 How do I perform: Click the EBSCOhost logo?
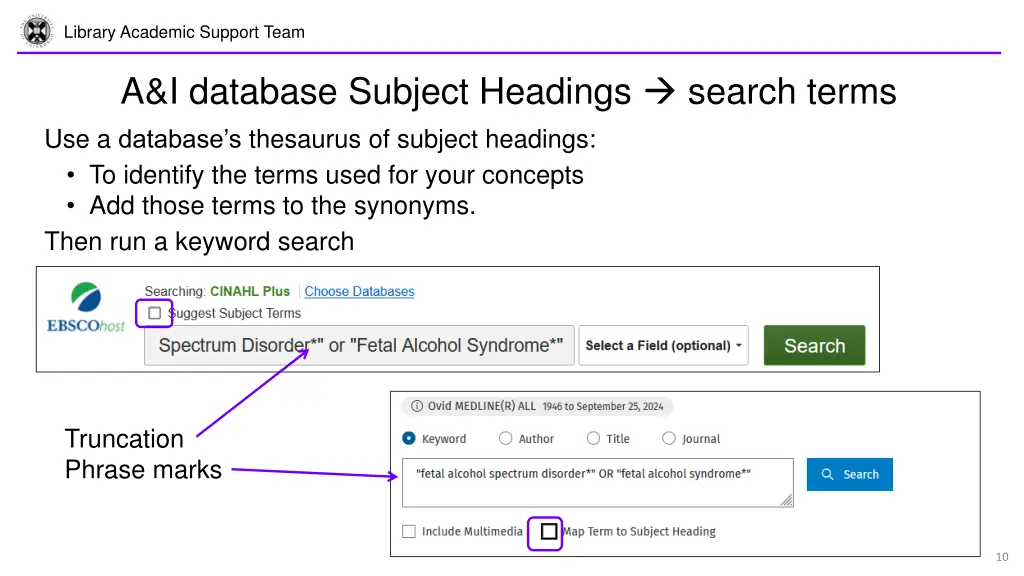86,308
